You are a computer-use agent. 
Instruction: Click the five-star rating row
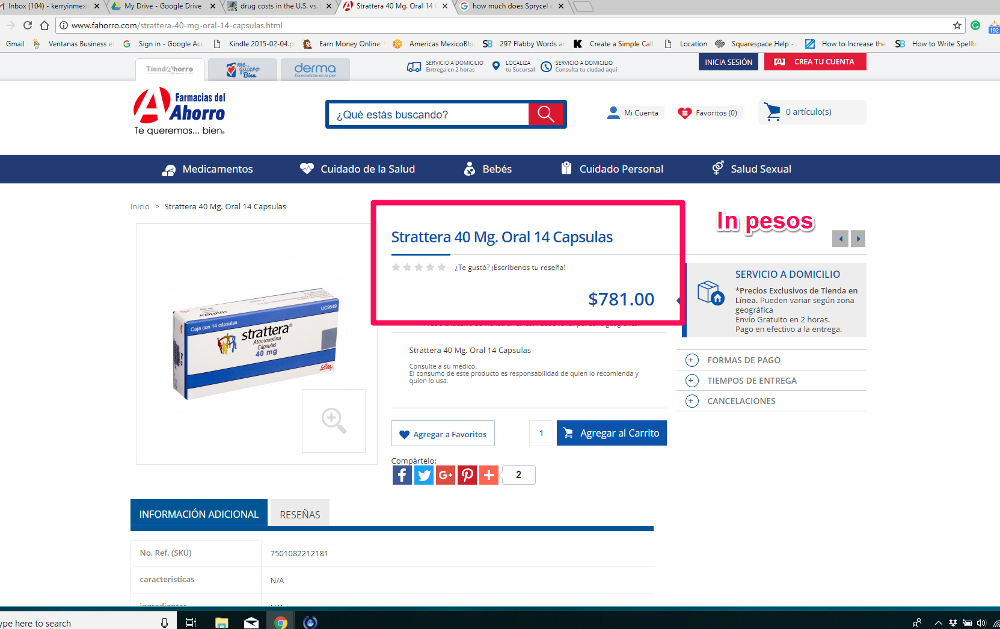point(418,267)
